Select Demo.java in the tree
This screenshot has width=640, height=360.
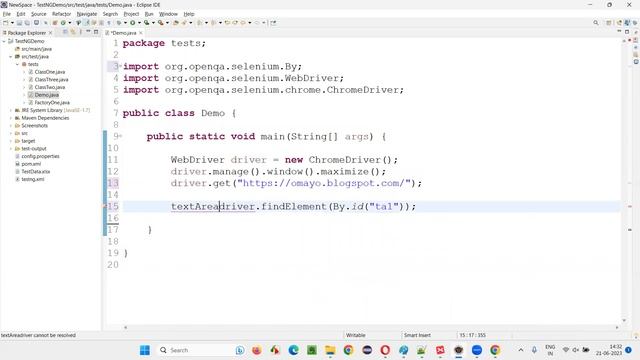point(47,95)
